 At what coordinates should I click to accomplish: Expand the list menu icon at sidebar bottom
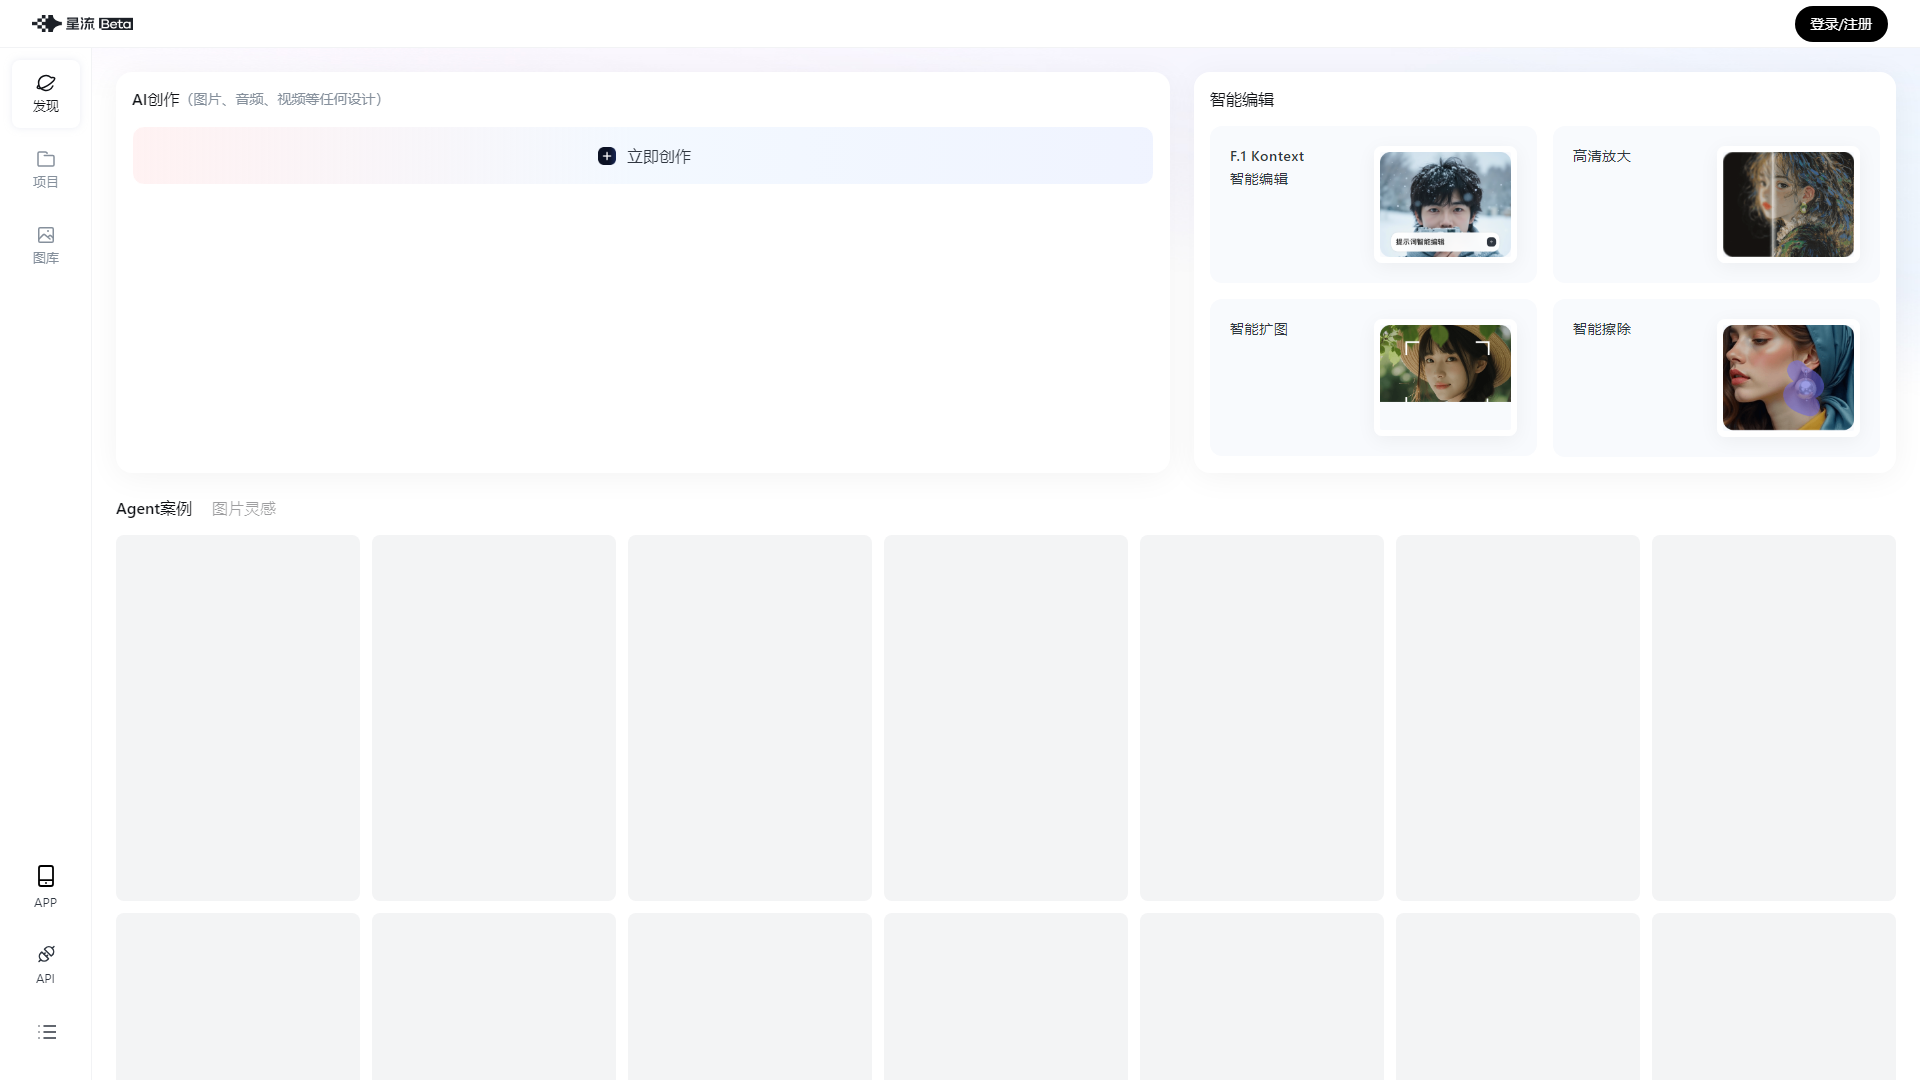(47, 1032)
